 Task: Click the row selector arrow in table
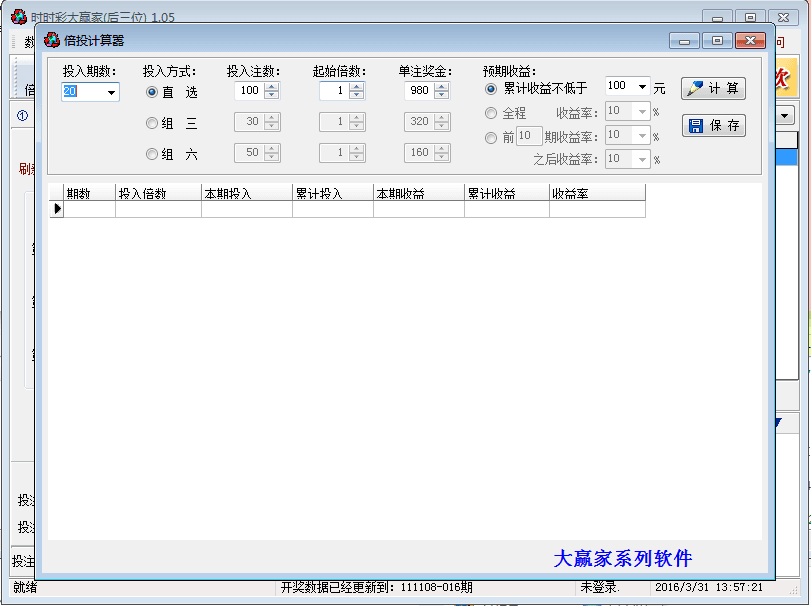click(57, 209)
